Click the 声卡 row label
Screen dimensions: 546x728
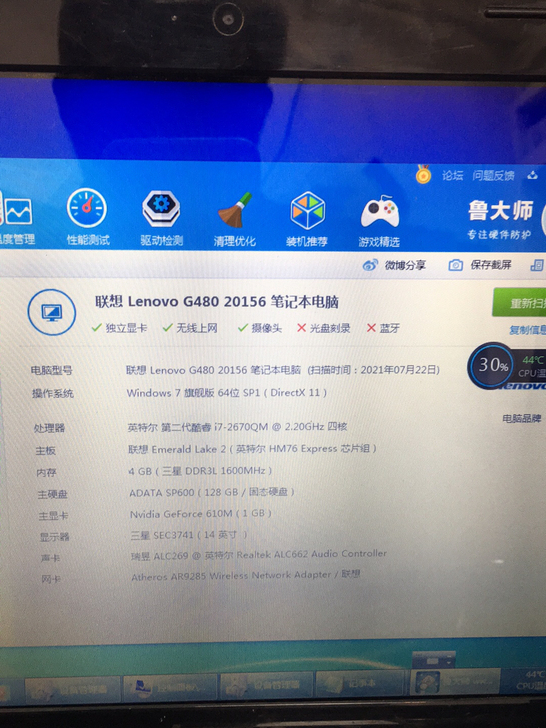pos(51,559)
